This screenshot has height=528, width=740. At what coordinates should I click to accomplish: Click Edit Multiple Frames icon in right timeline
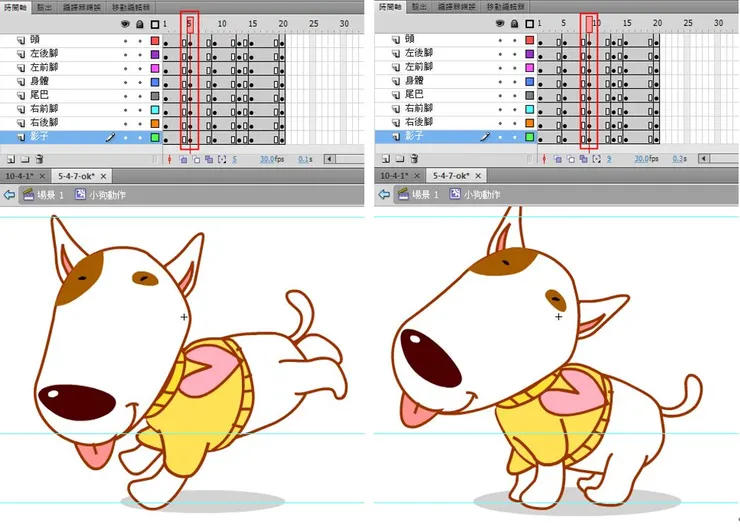584,159
